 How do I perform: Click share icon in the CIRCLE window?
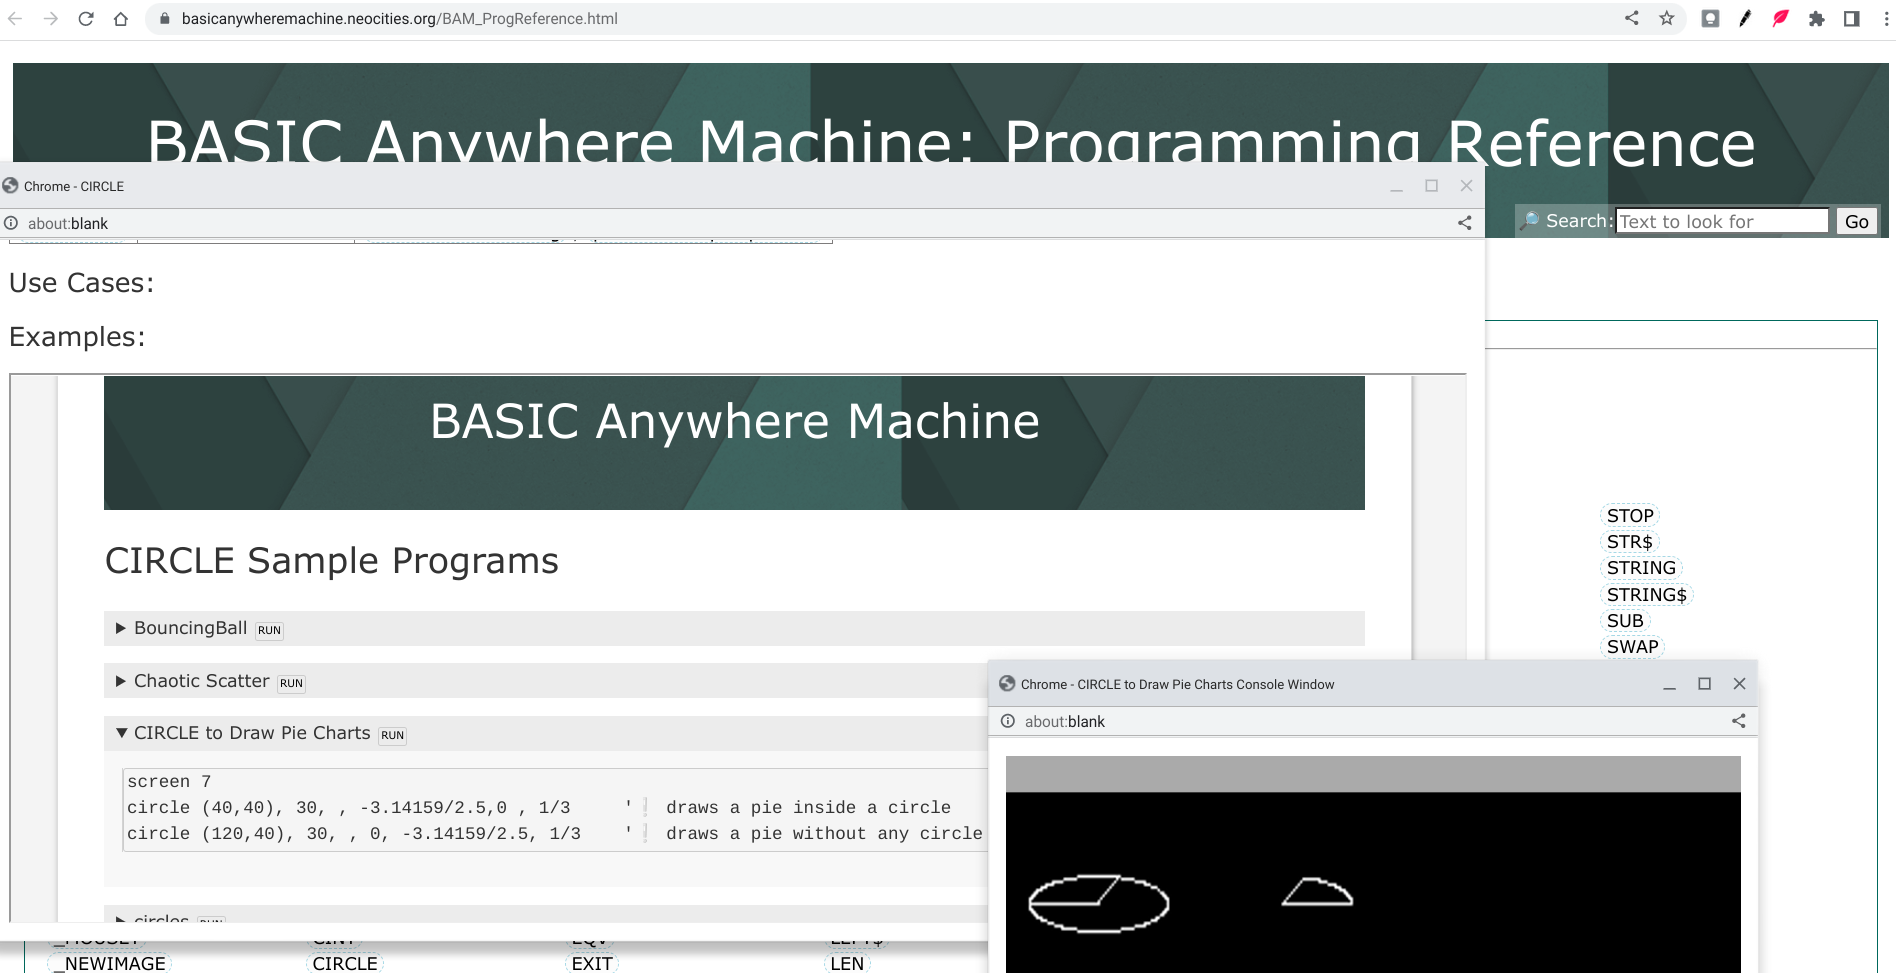(x=1465, y=223)
